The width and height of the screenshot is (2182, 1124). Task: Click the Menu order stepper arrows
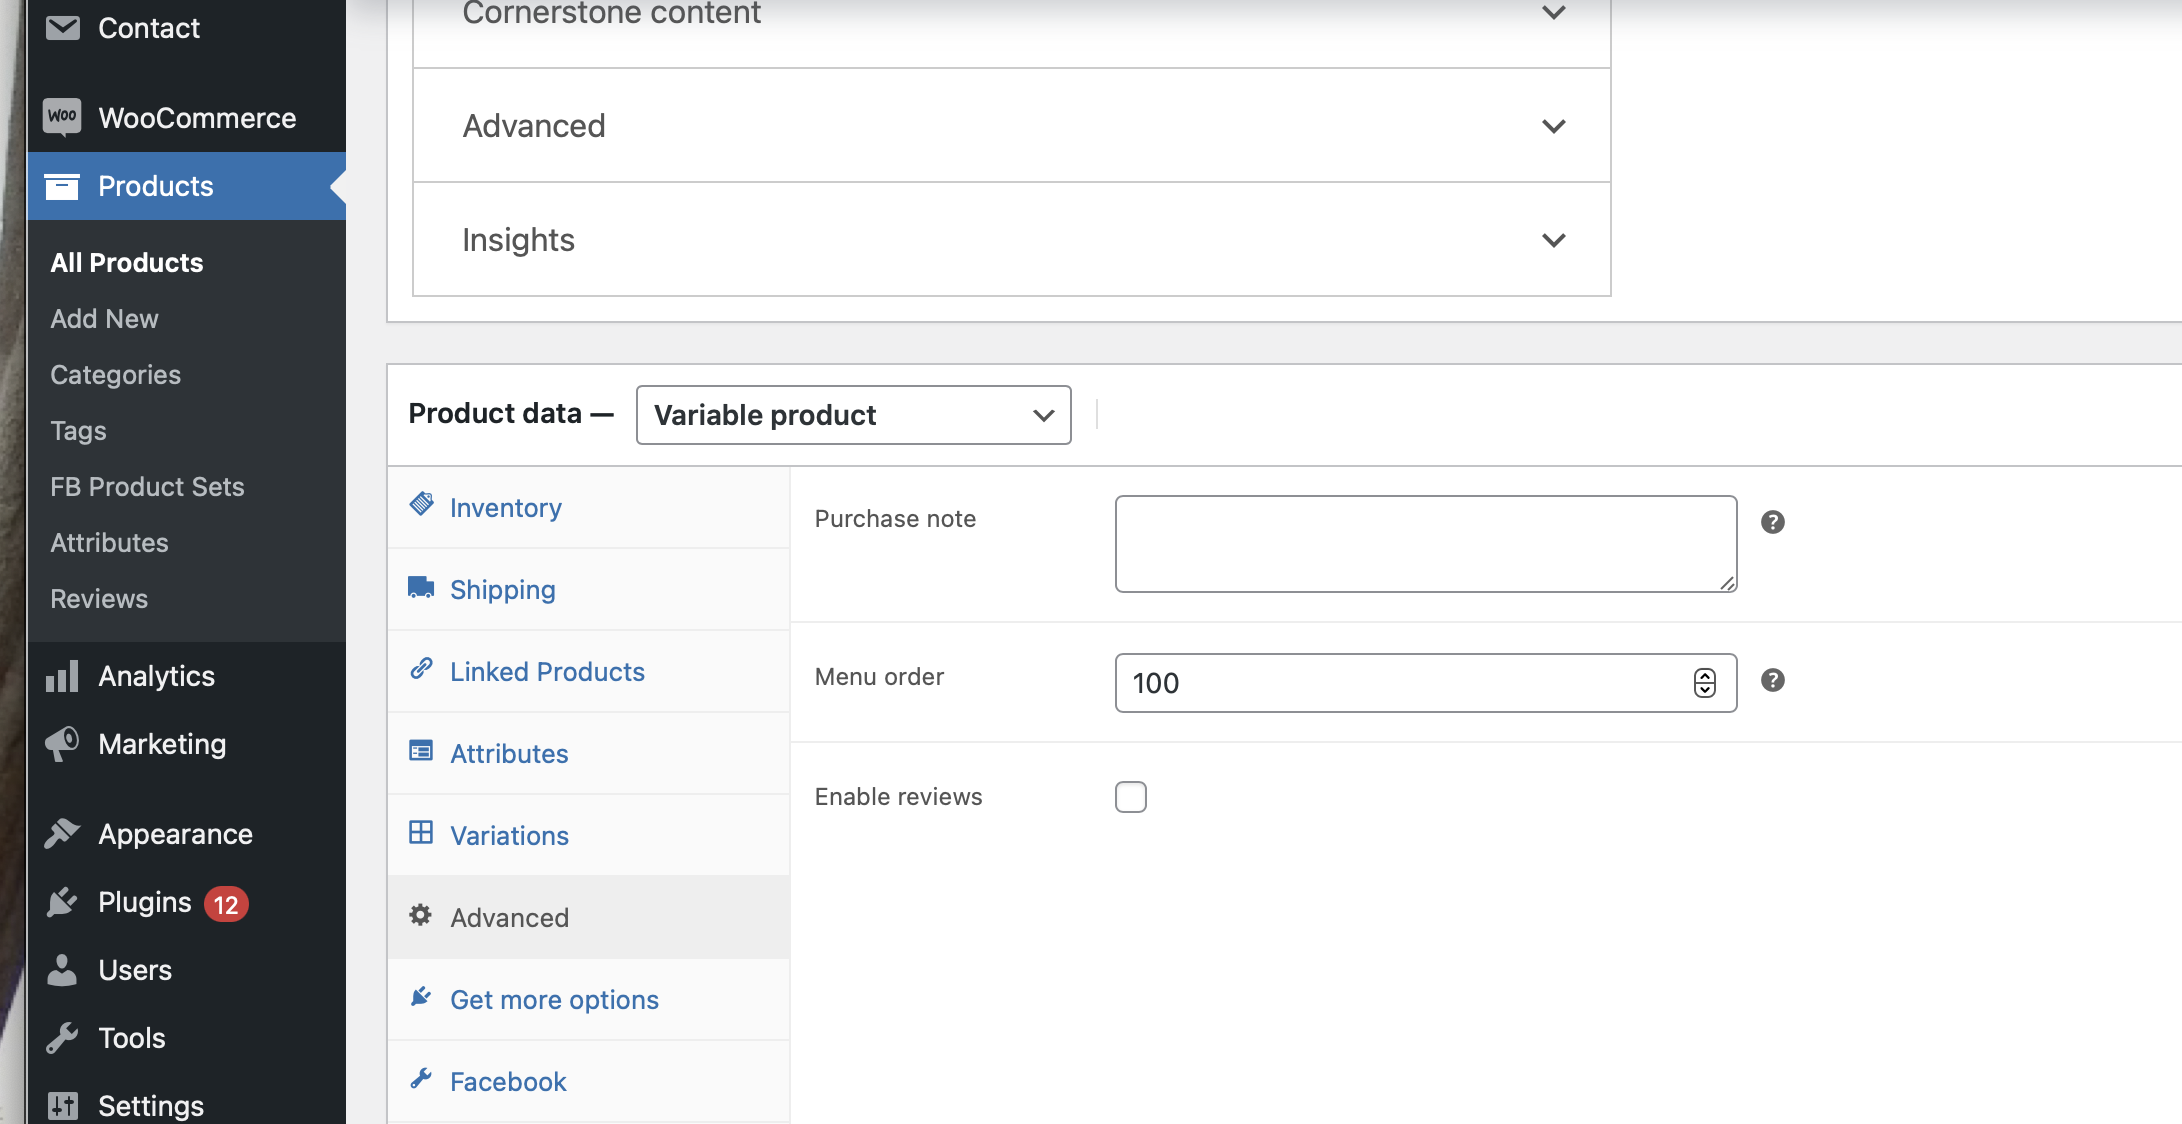(x=1704, y=683)
